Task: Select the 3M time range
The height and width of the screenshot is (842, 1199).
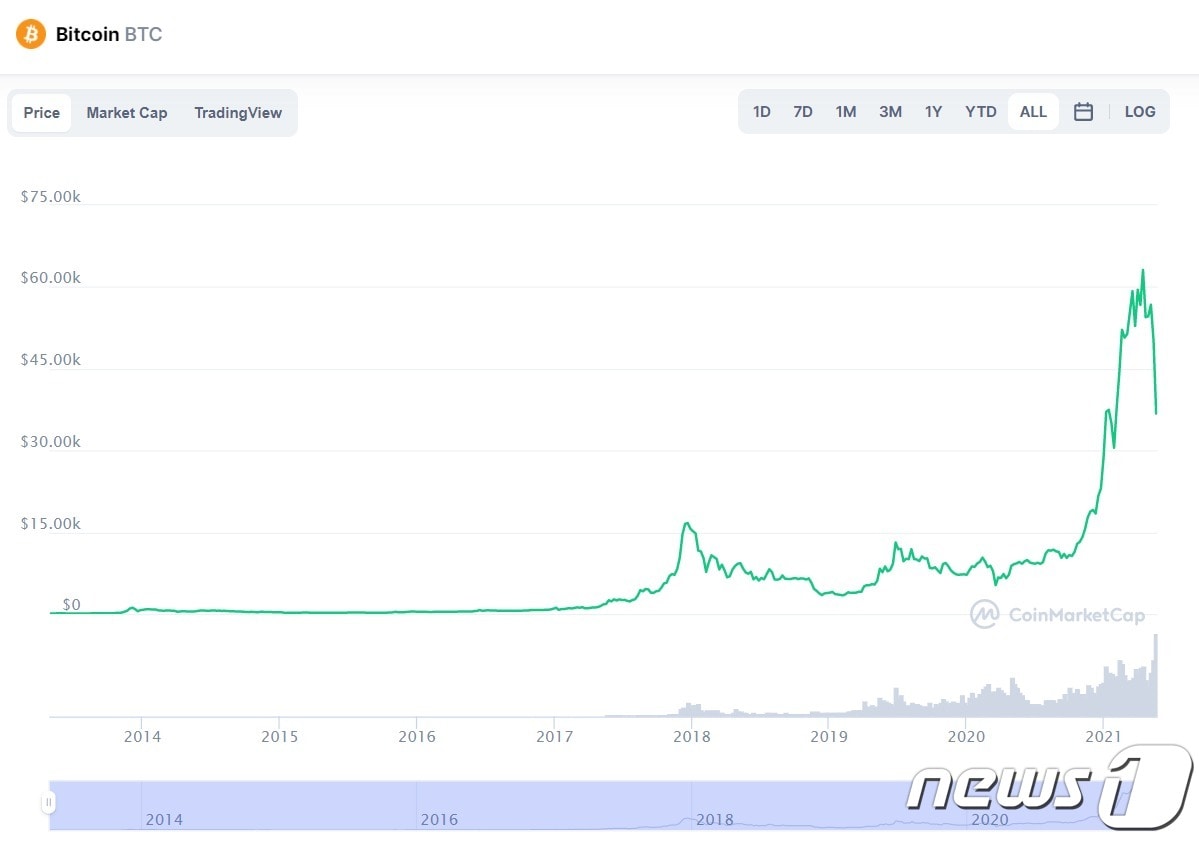Action: tap(890, 112)
